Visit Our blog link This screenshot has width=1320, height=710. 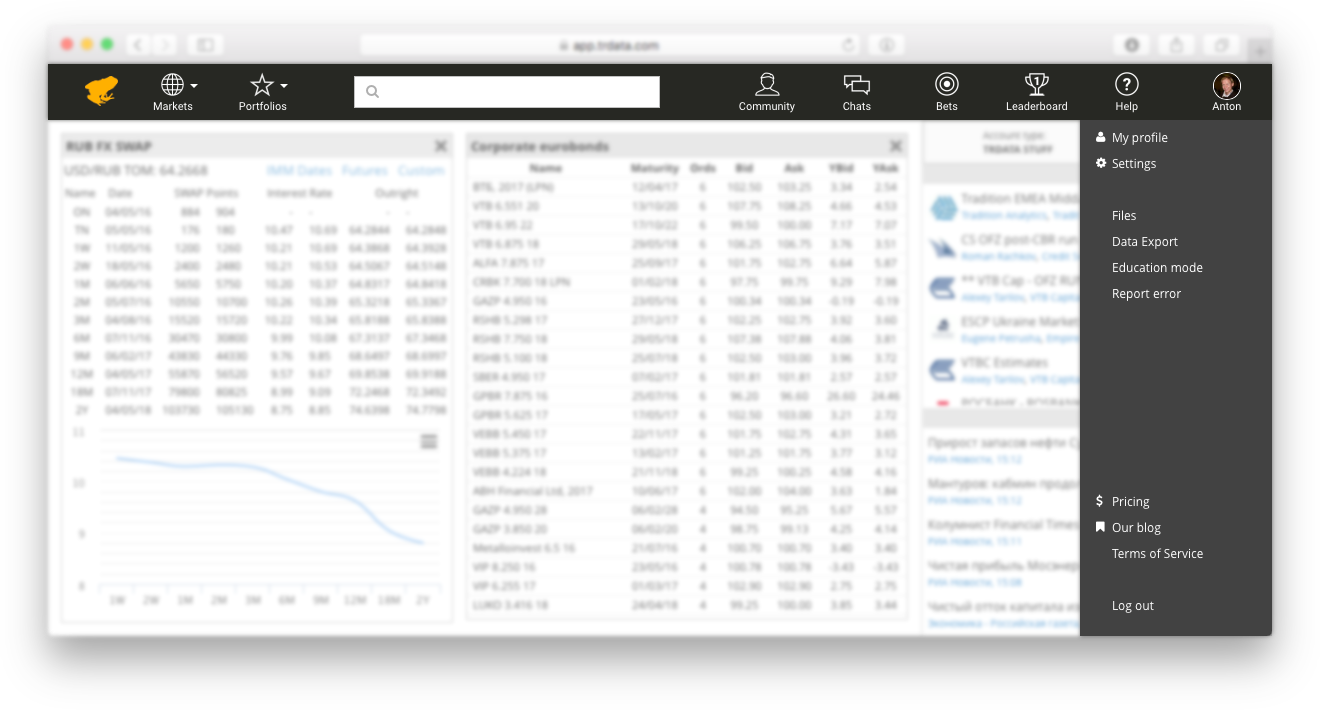point(1136,528)
